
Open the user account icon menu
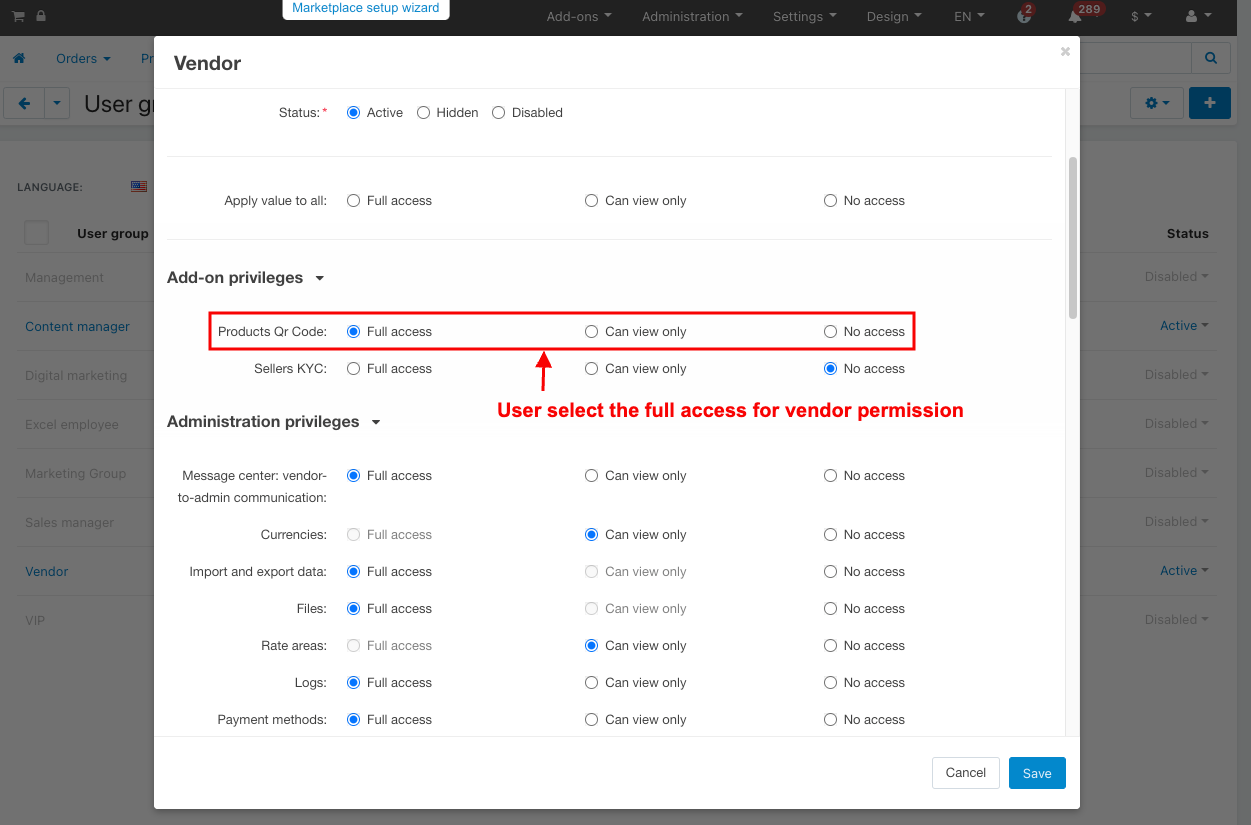tap(1198, 17)
